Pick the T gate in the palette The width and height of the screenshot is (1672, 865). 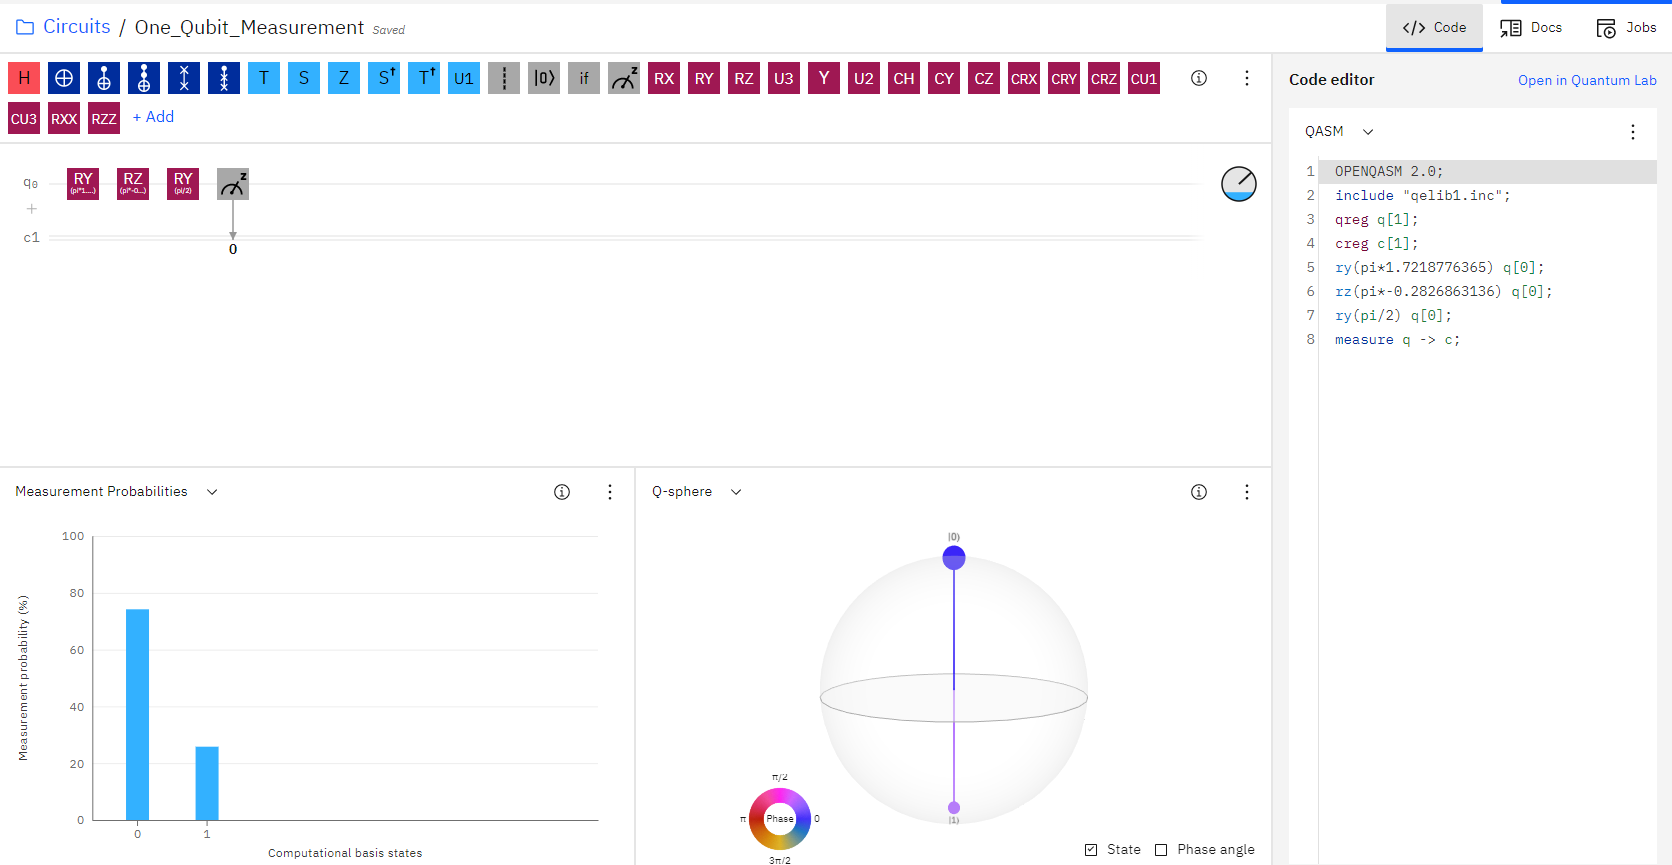[264, 78]
